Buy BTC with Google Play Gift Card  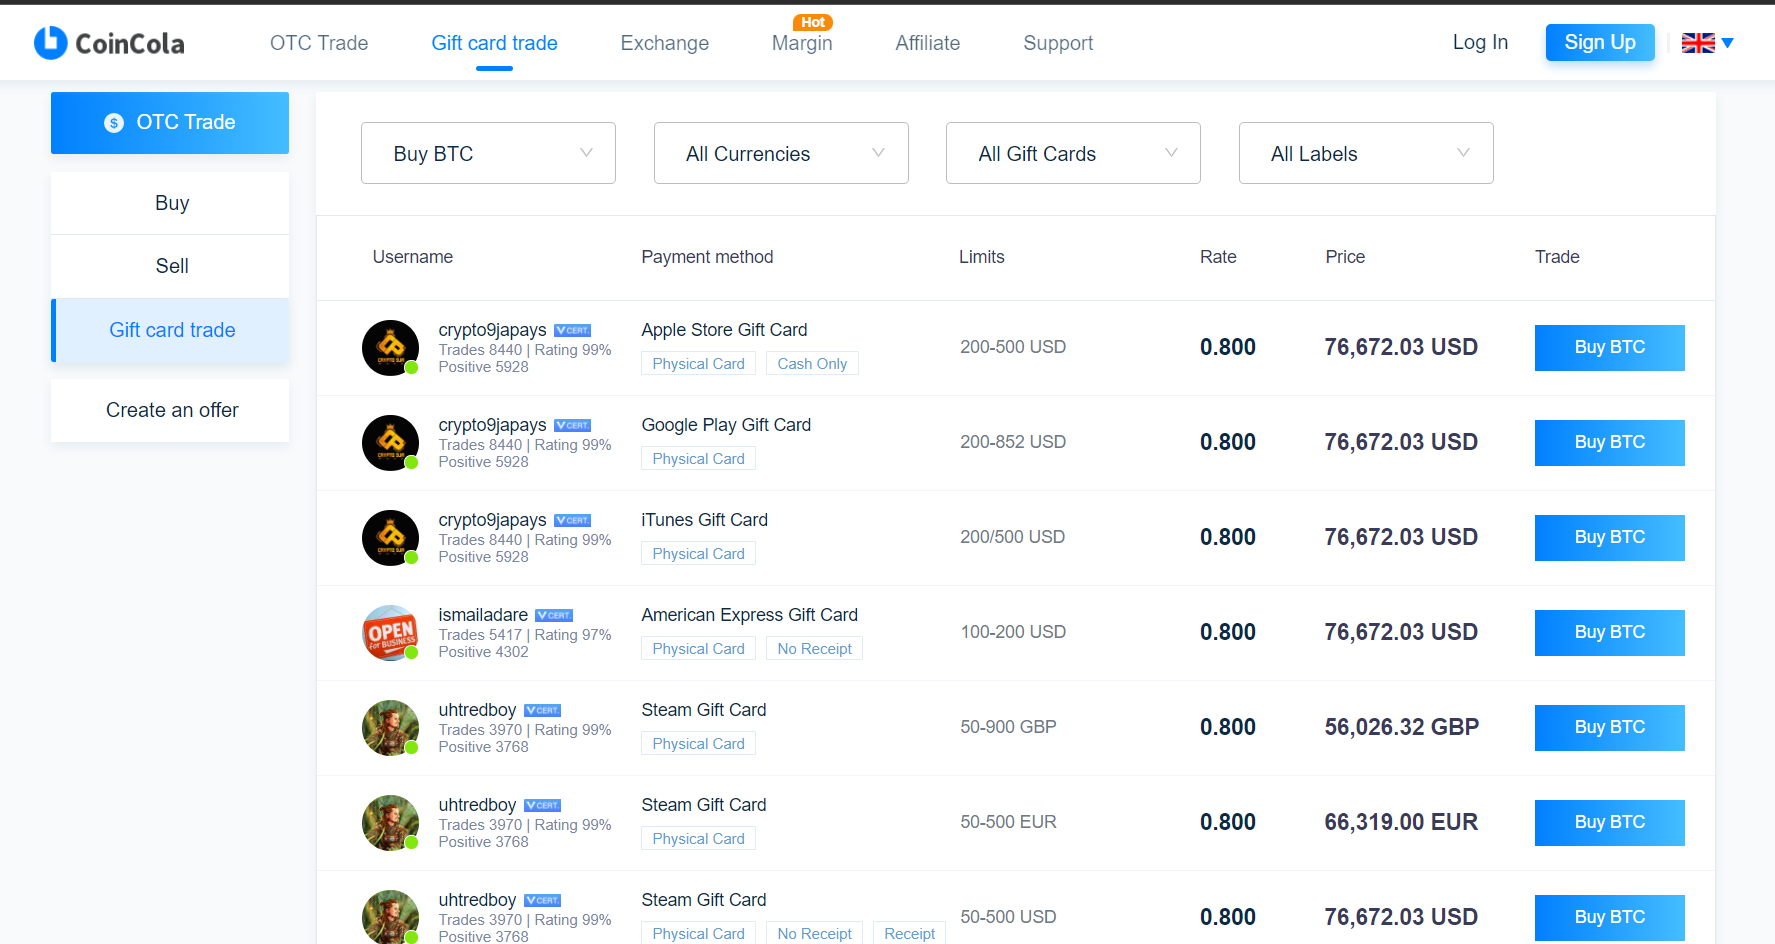pyautogui.click(x=1609, y=443)
